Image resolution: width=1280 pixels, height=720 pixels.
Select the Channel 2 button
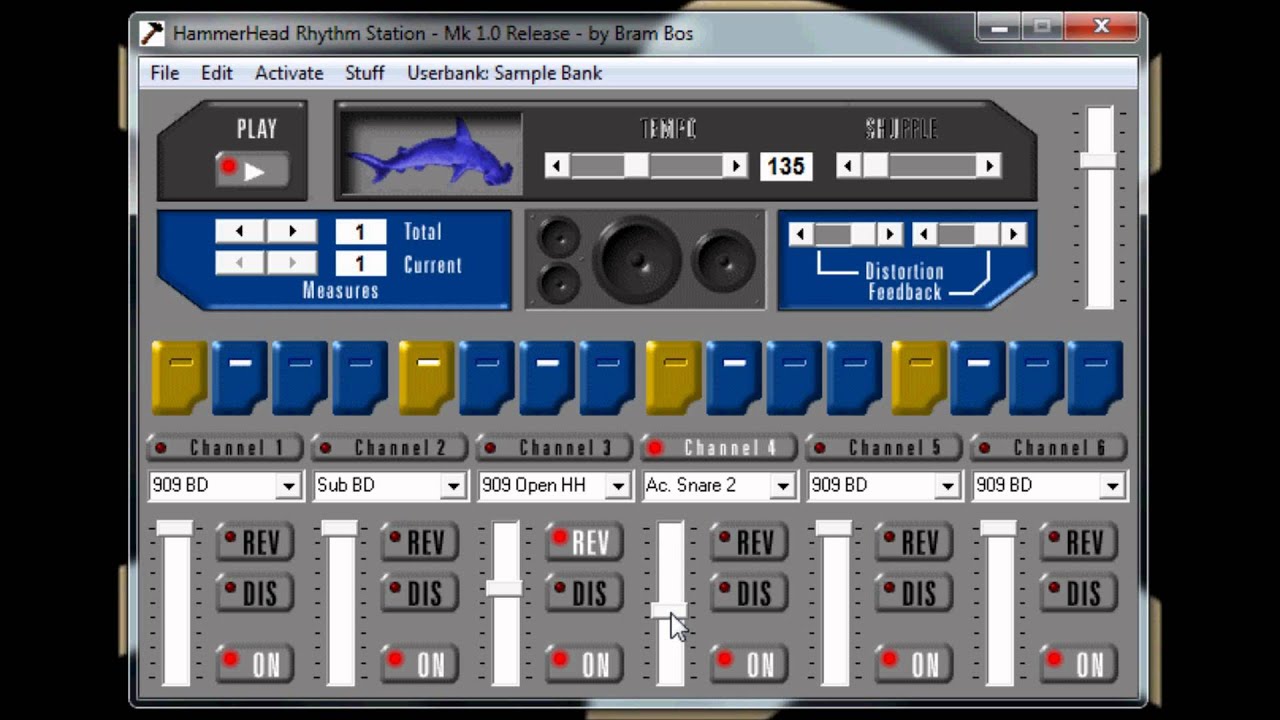coord(389,448)
